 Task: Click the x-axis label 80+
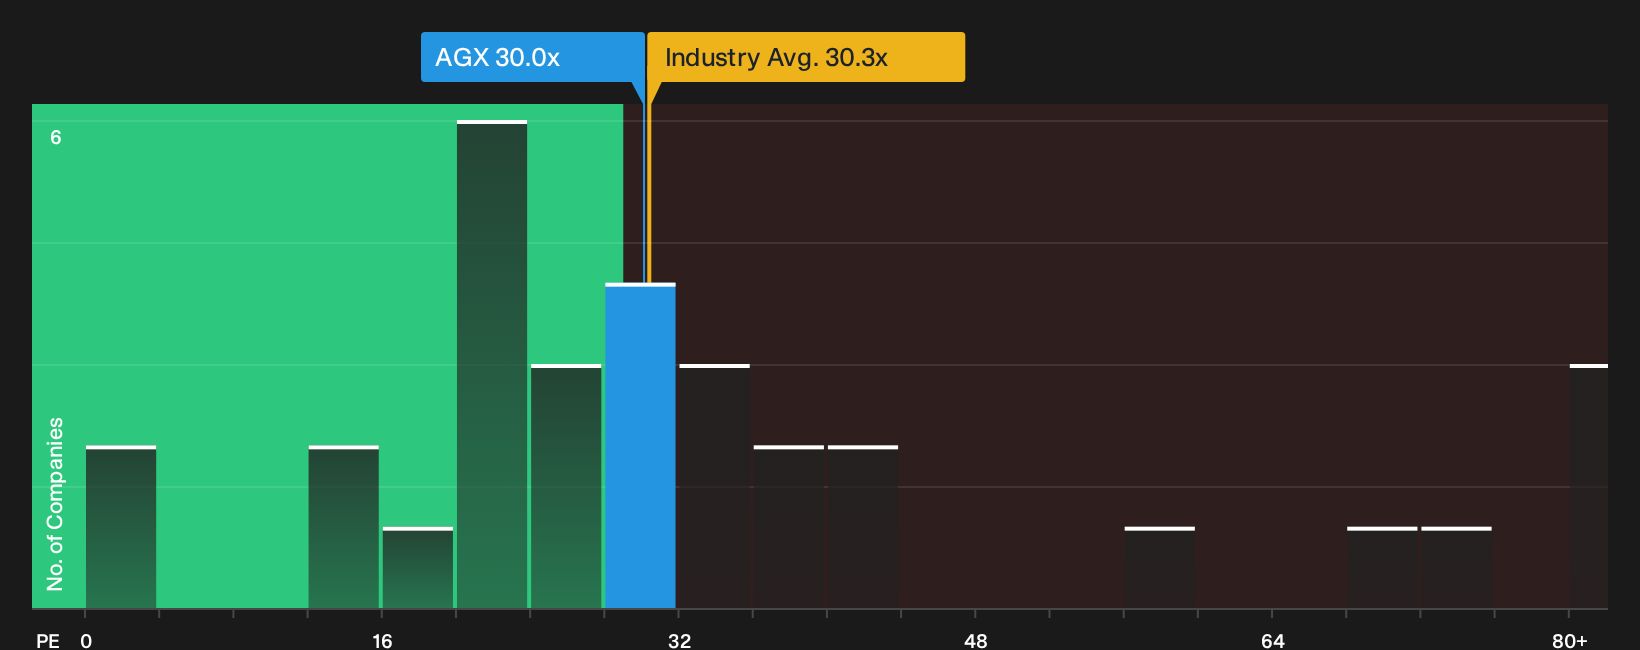[x=1569, y=640]
